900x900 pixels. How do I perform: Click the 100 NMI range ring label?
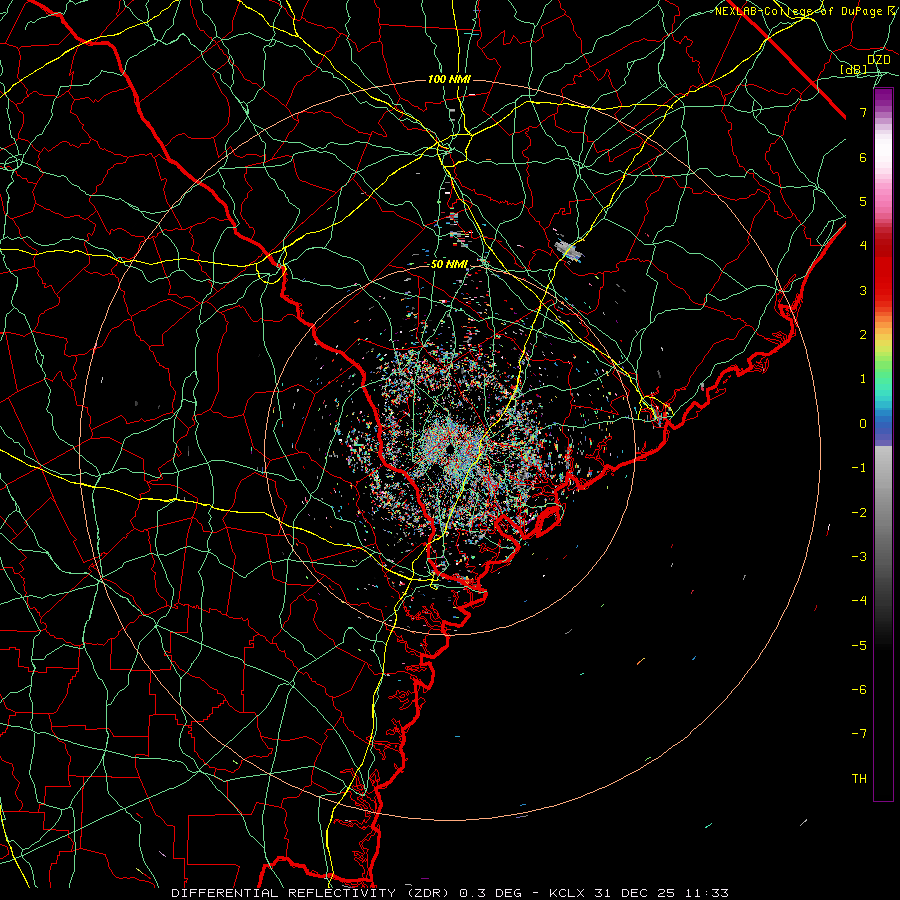[449, 79]
